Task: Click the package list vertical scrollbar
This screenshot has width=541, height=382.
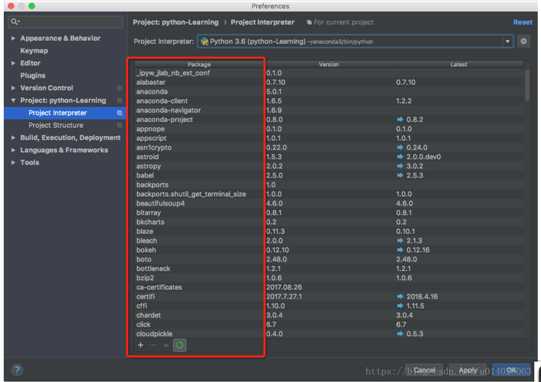Action: 527,86
